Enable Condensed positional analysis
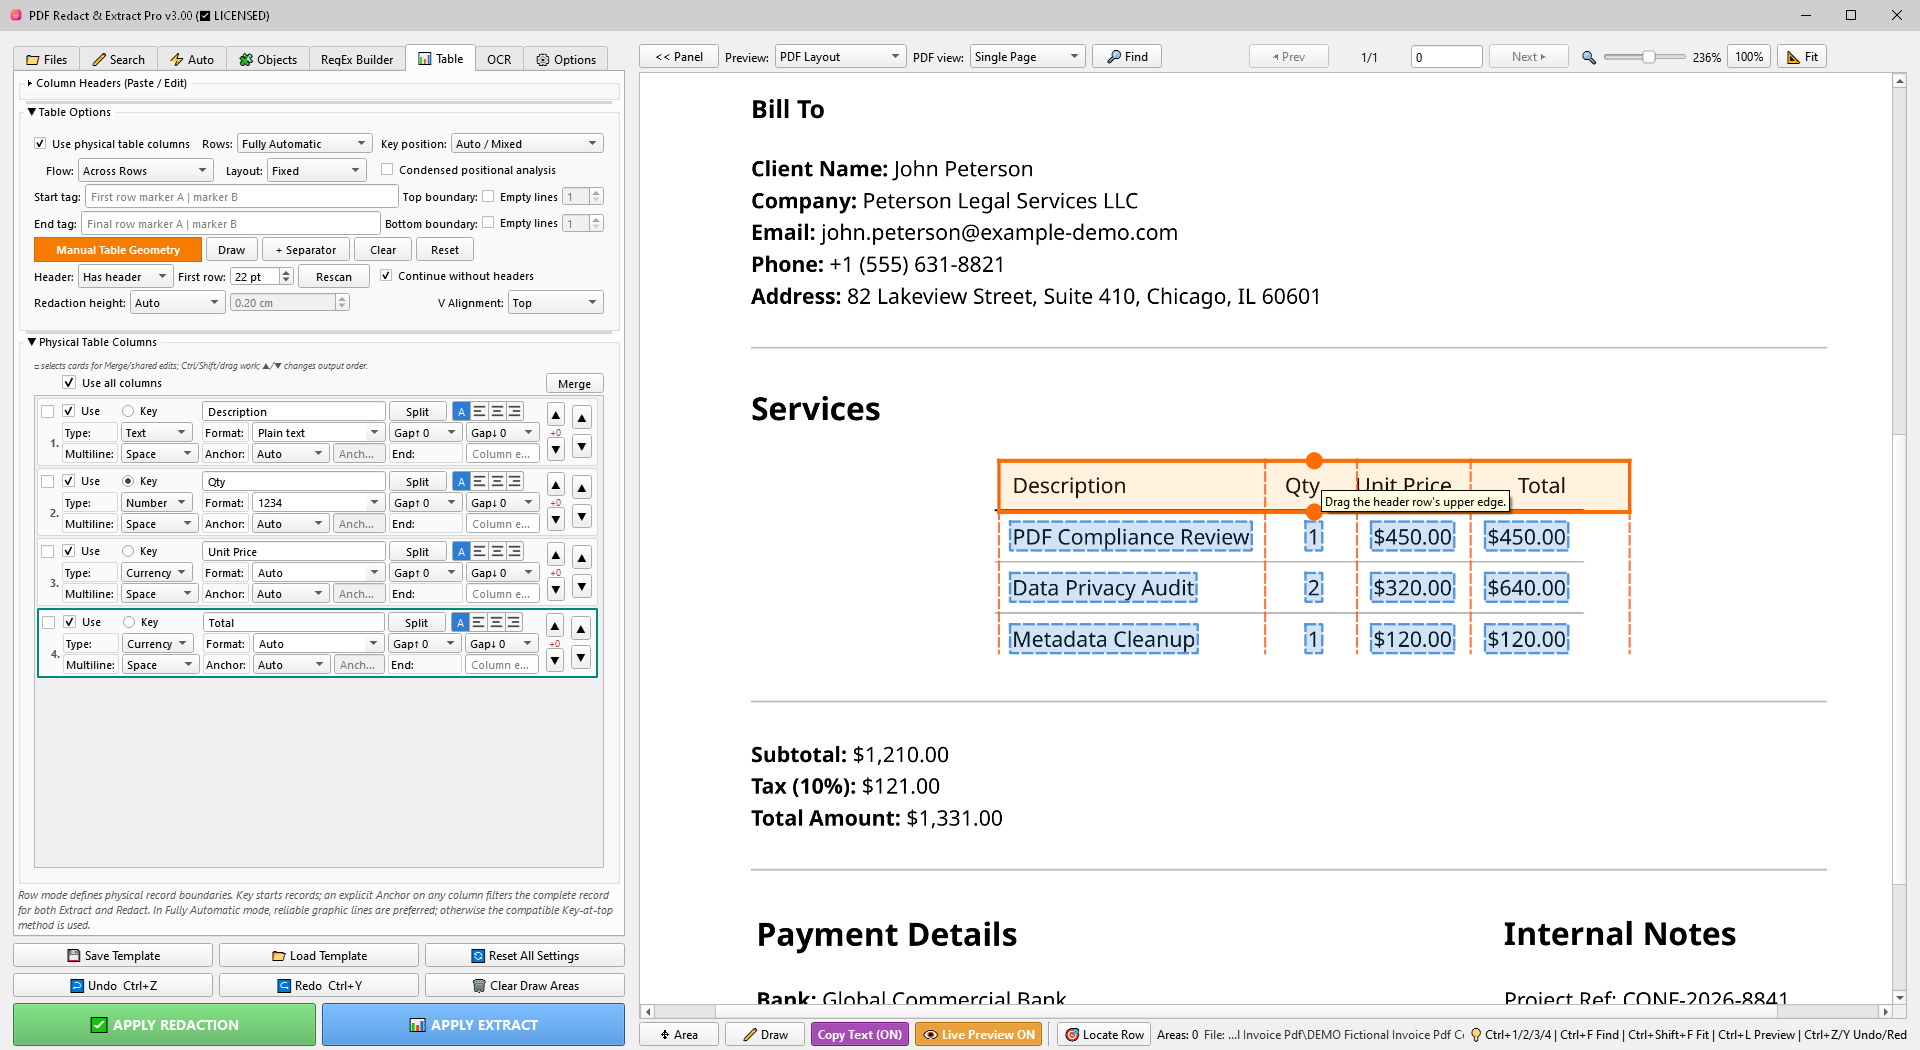 click(387, 170)
